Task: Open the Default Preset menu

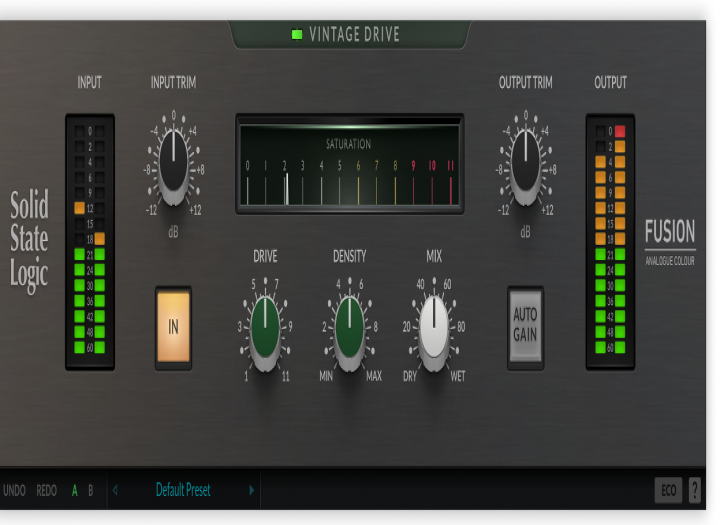Action: 183,490
